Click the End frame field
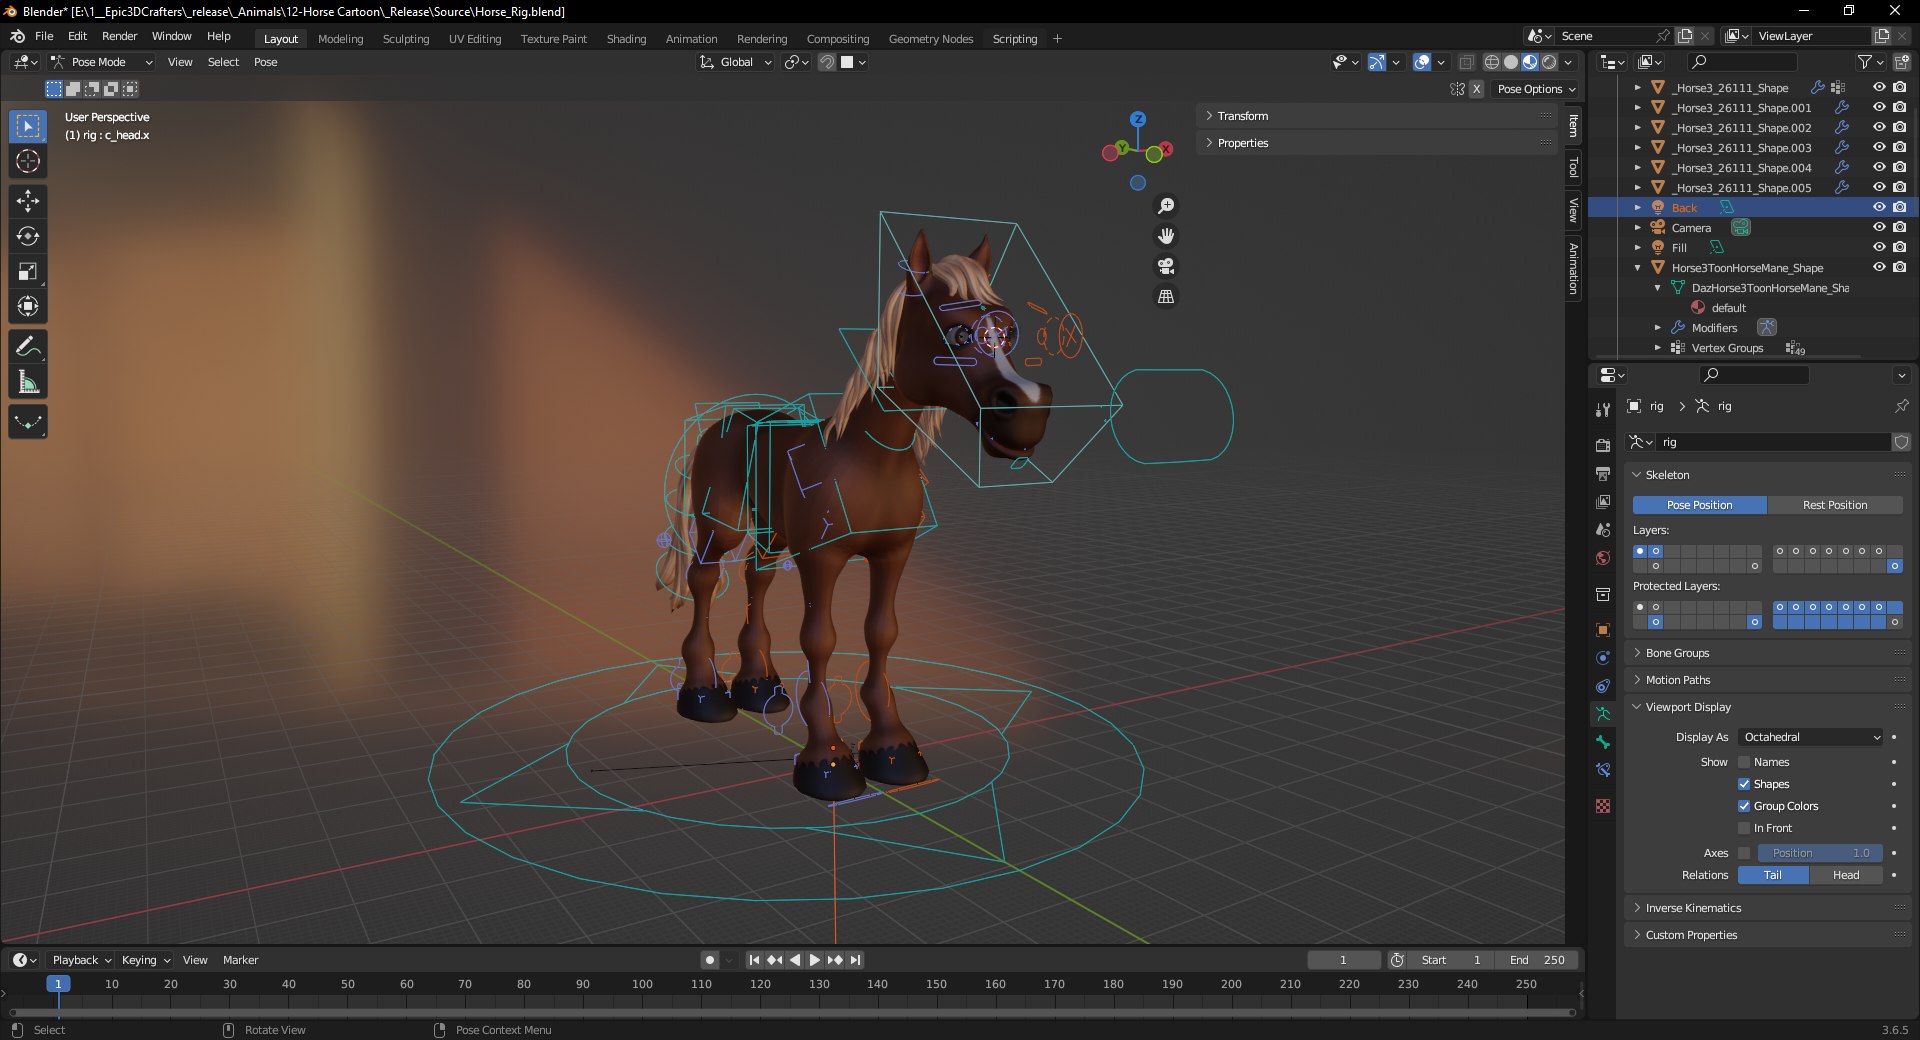This screenshot has height=1040, width=1920. coord(1537,960)
